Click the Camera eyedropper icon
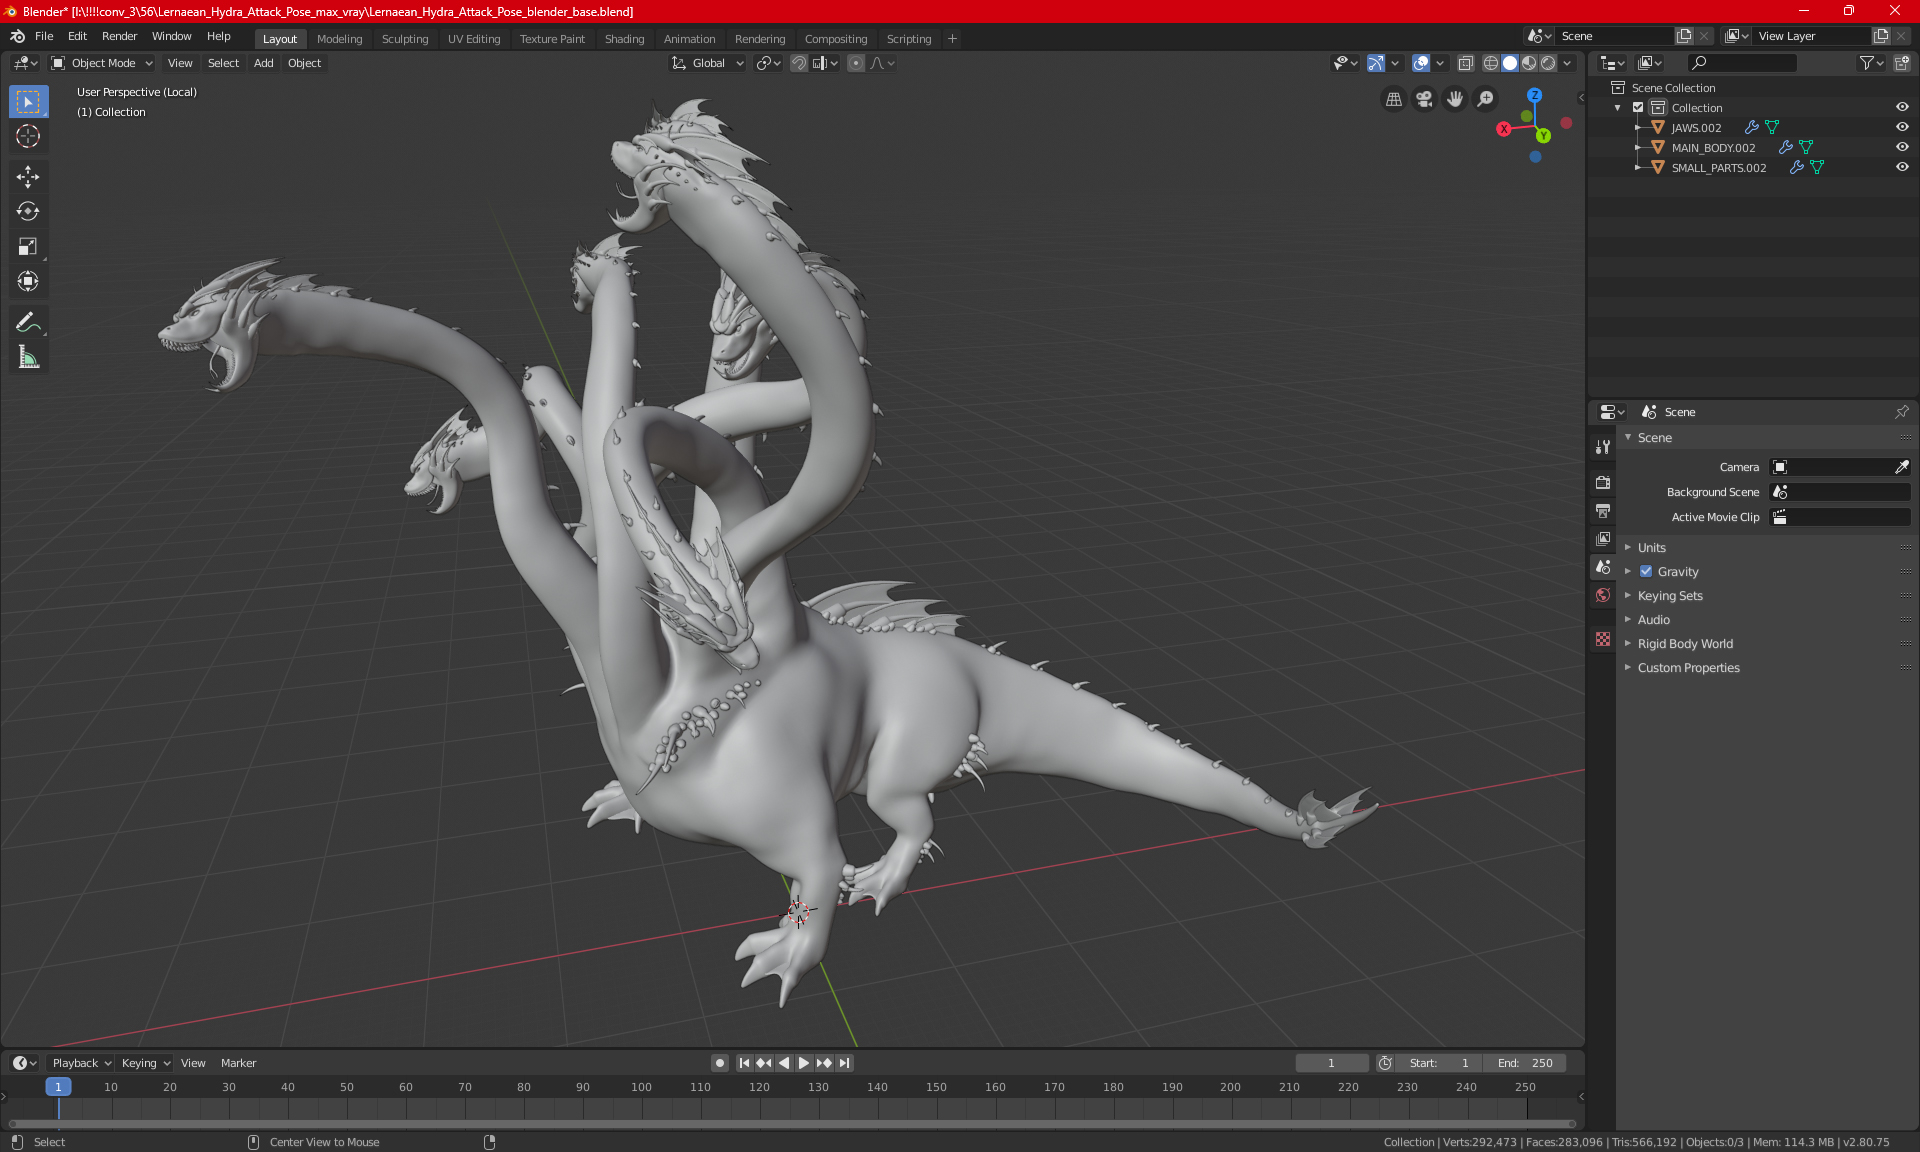This screenshot has height=1152, width=1920. tap(1901, 467)
